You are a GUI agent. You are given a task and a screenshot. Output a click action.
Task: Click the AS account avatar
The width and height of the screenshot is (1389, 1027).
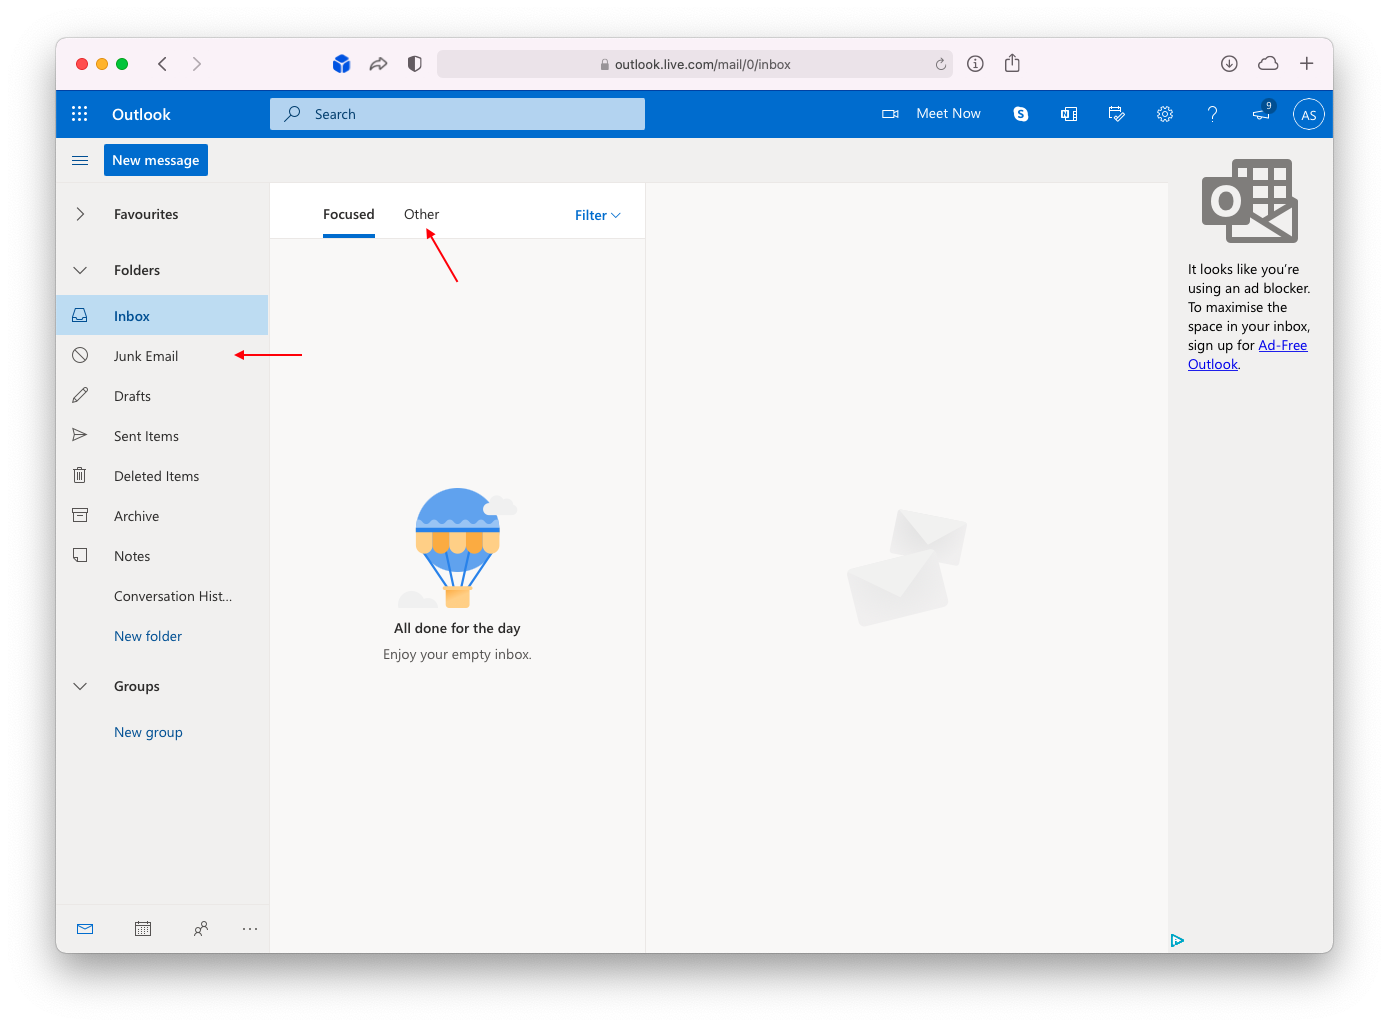(x=1308, y=115)
